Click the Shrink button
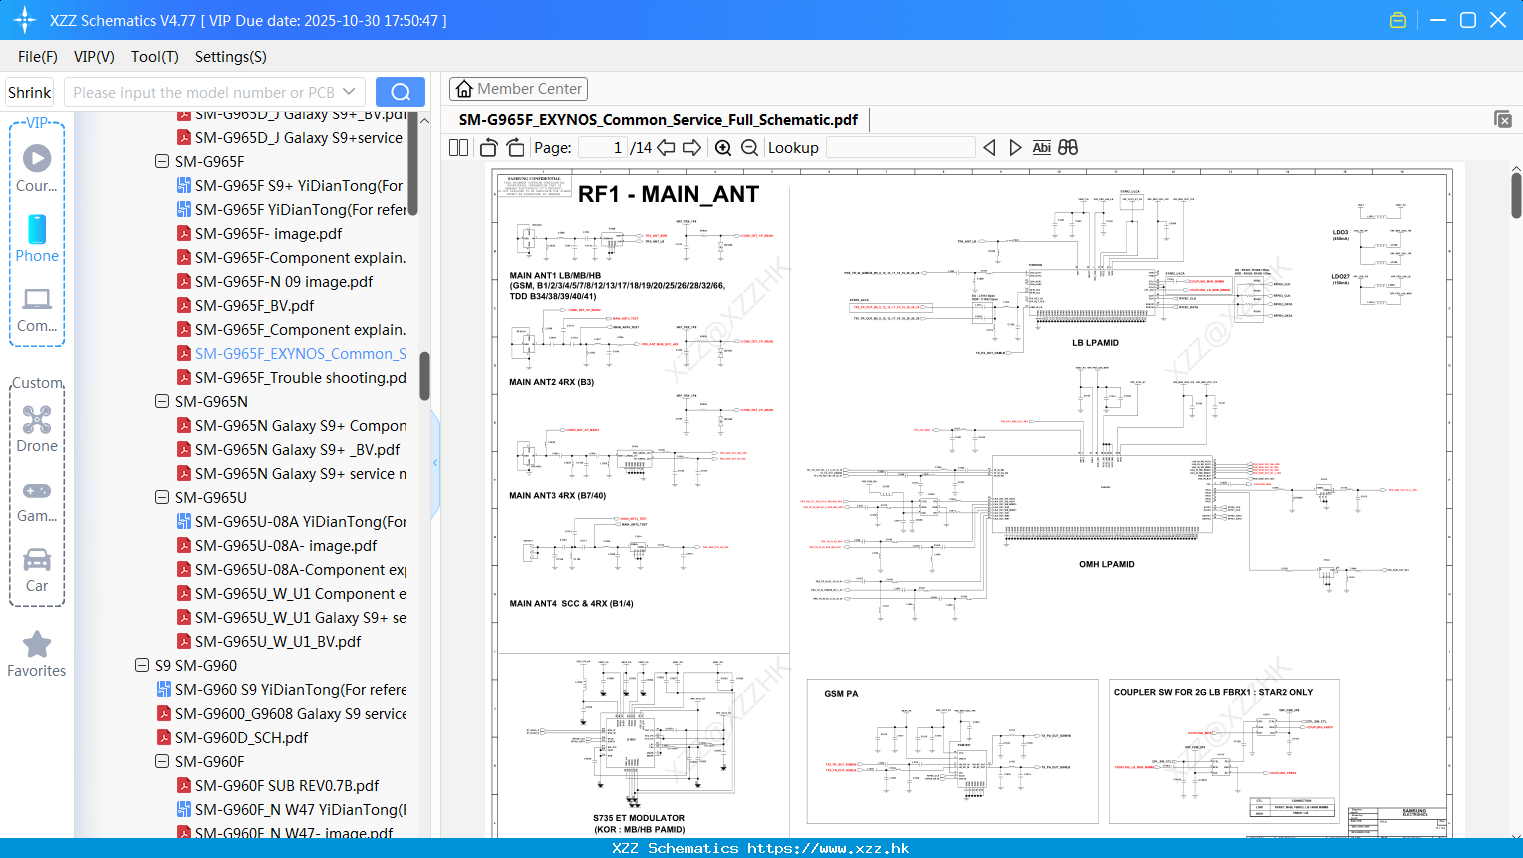This screenshot has width=1523, height=858. pyautogui.click(x=30, y=92)
